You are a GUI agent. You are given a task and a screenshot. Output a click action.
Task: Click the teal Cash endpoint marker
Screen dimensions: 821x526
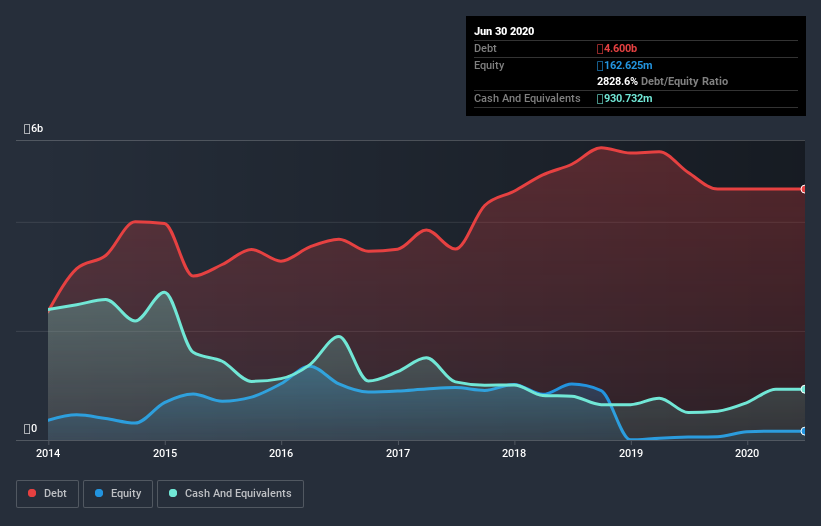(x=804, y=389)
